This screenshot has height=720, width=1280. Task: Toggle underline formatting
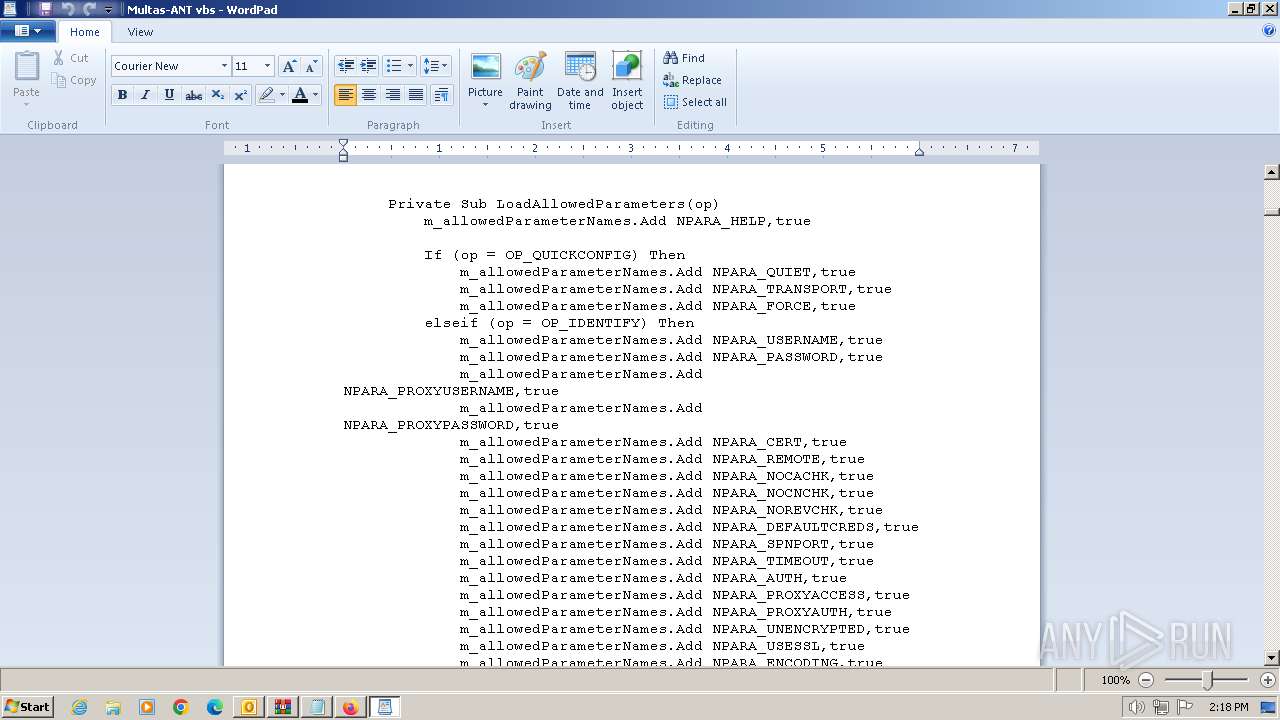[x=169, y=95]
